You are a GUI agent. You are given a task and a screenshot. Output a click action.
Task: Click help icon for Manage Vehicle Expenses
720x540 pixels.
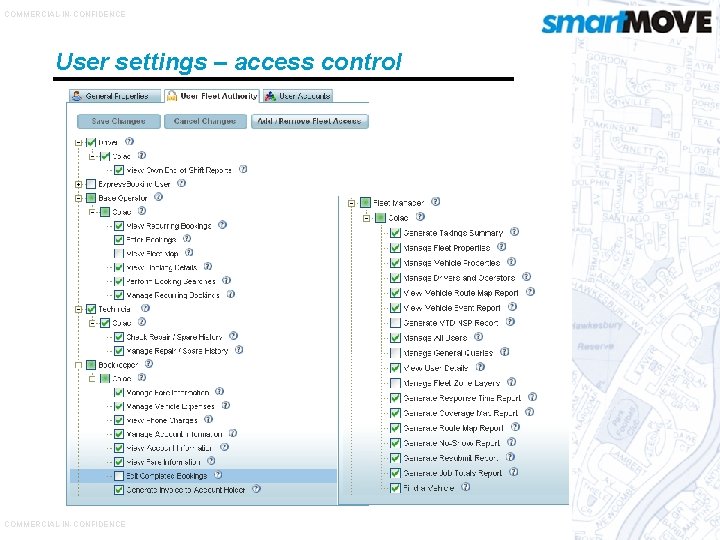pos(226,405)
